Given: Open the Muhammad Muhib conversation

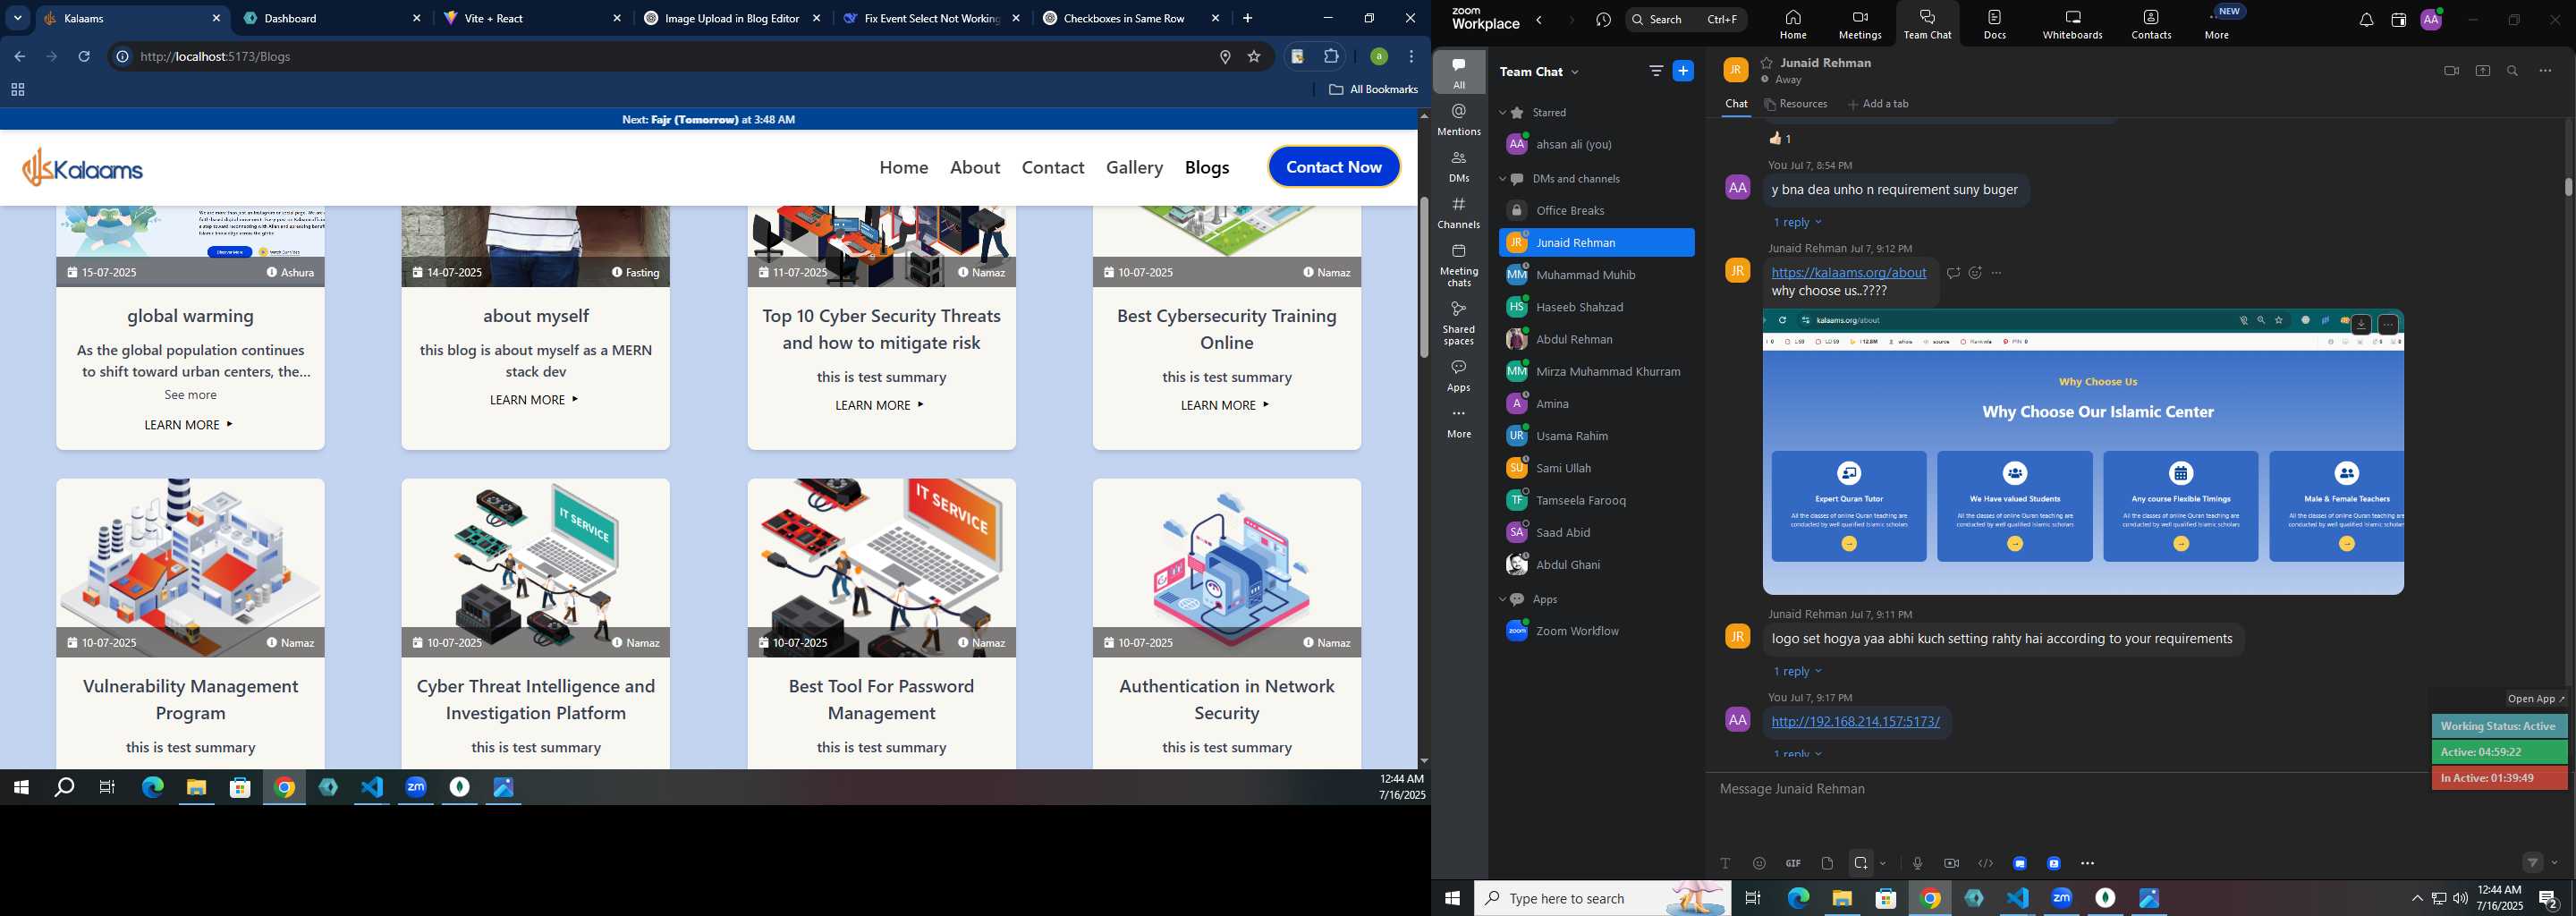Looking at the screenshot, I should point(1596,275).
